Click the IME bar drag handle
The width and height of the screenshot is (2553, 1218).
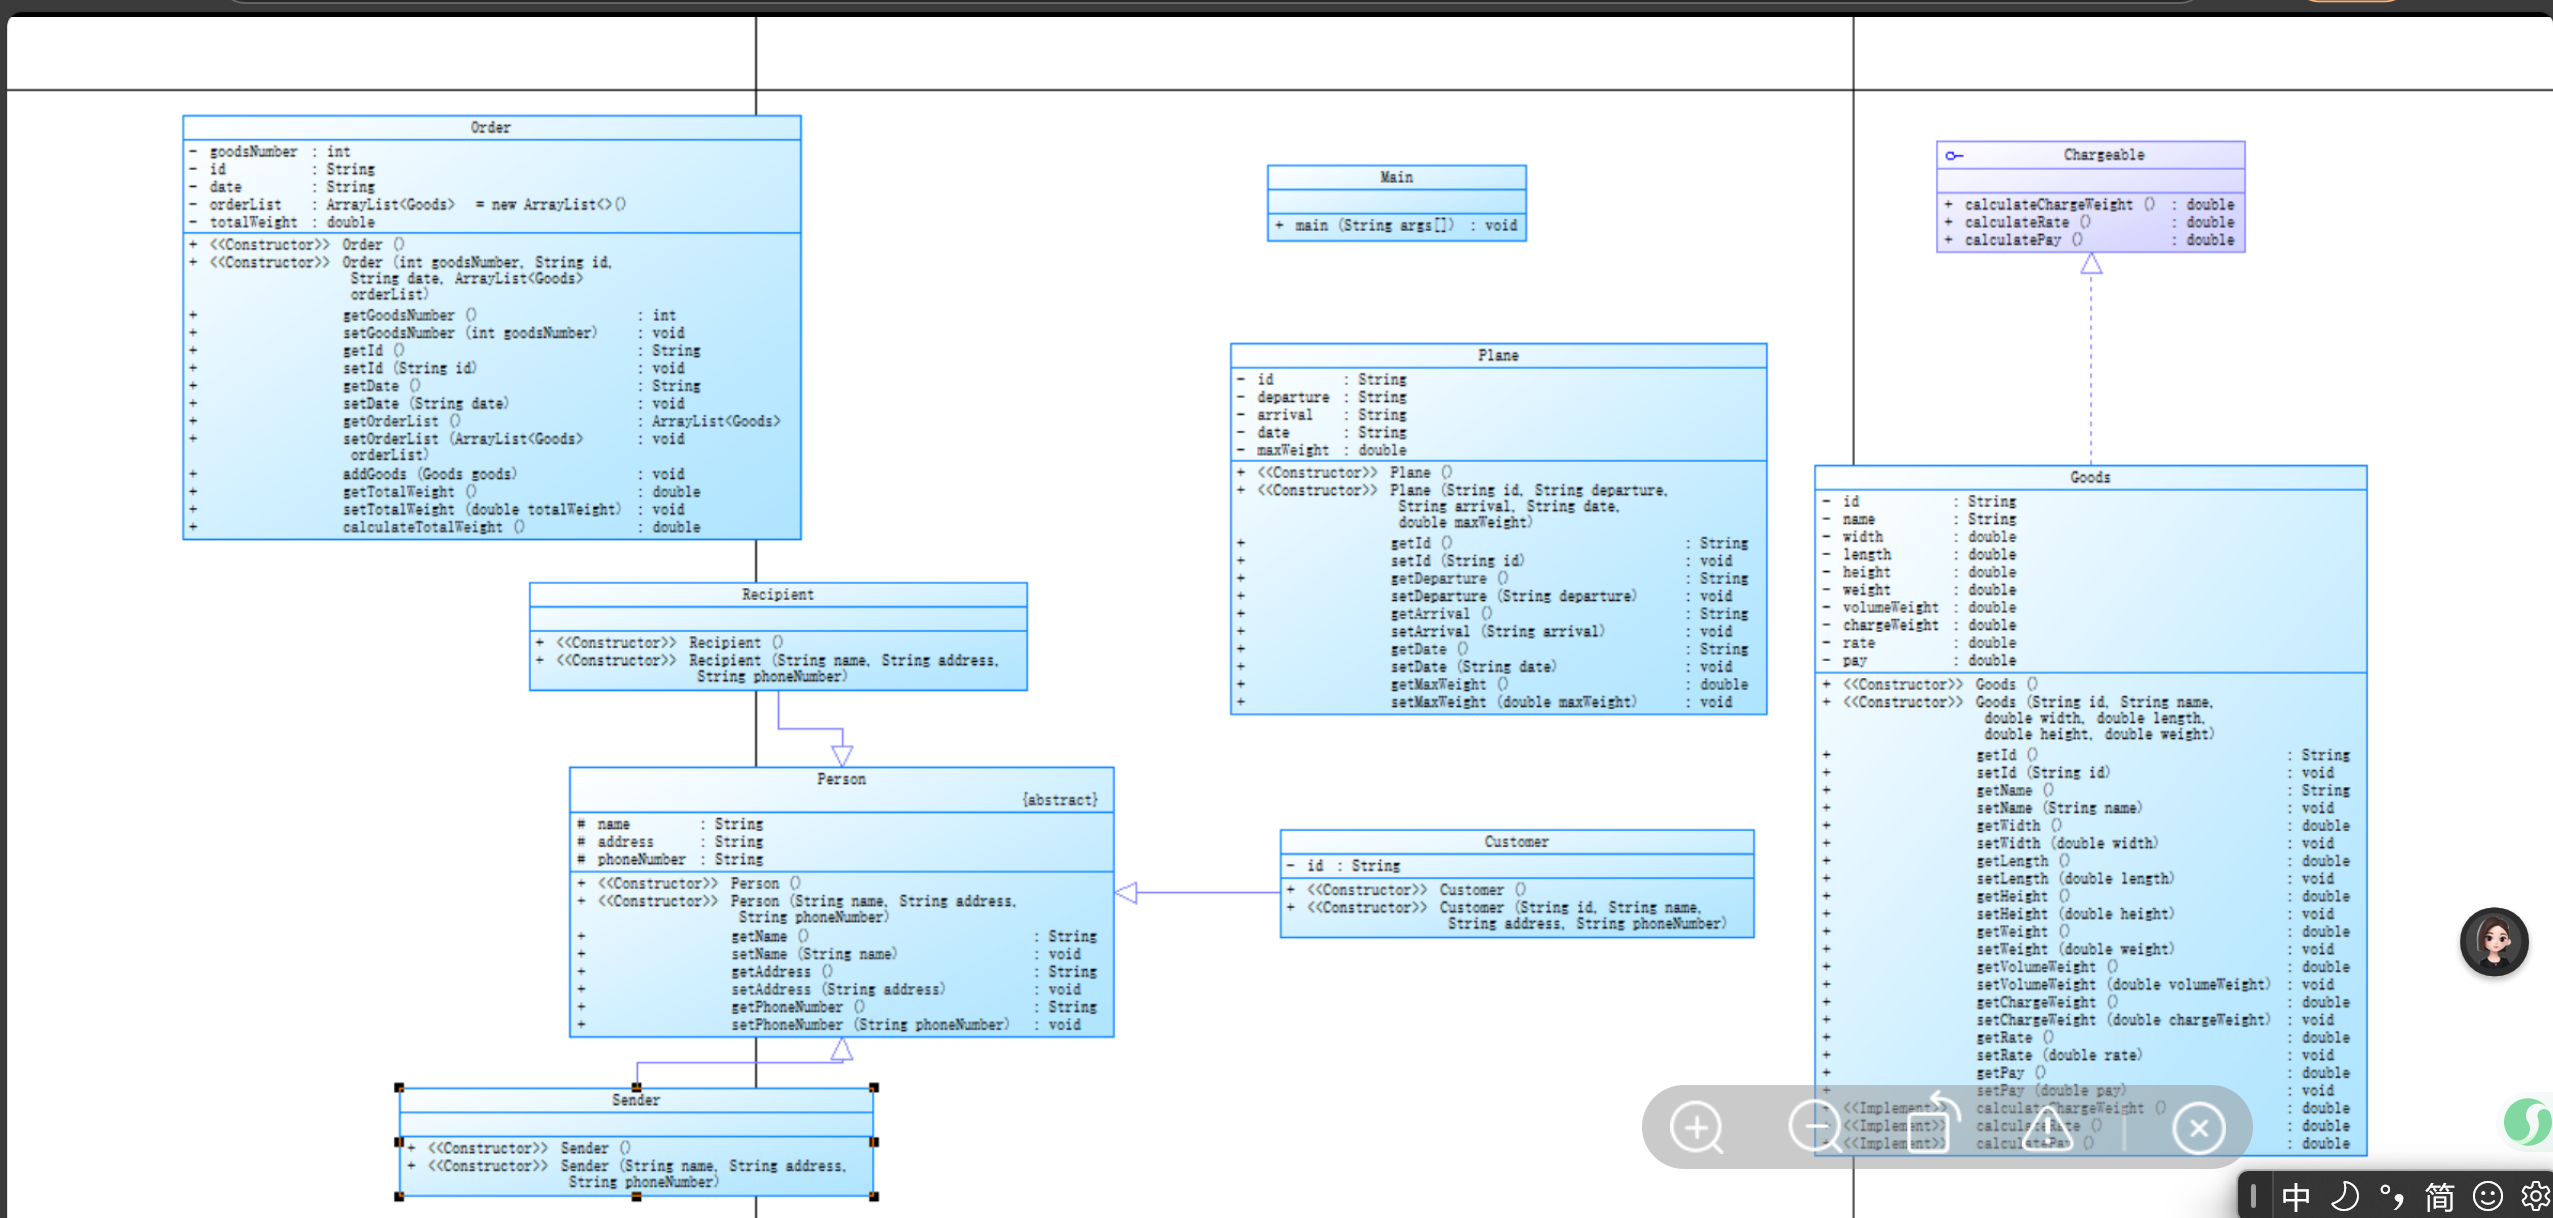click(2254, 1196)
